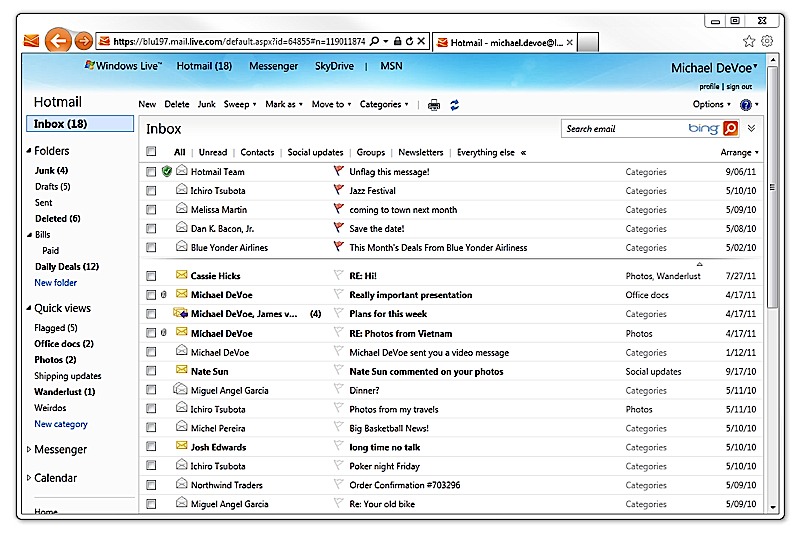The height and width of the screenshot is (535, 800).
Task: Click the trusted sender shield on Hotmail Team
Action: (166, 171)
